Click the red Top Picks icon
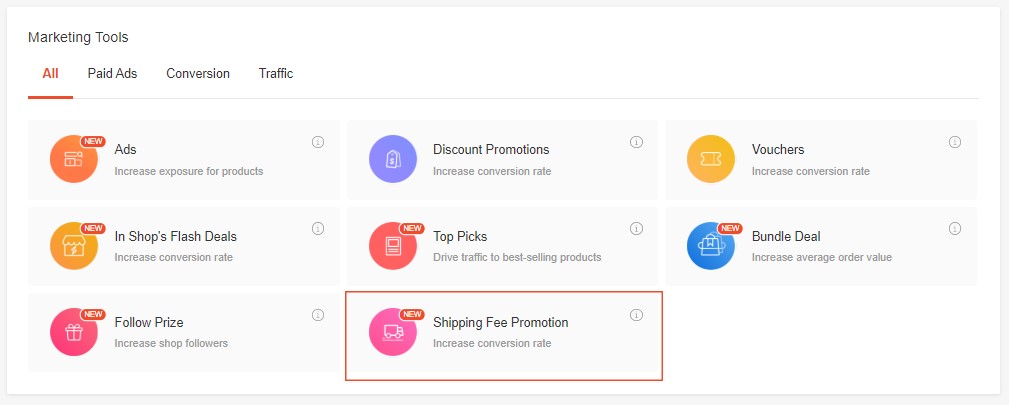This screenshot has height=405, width=1009. 393,246
